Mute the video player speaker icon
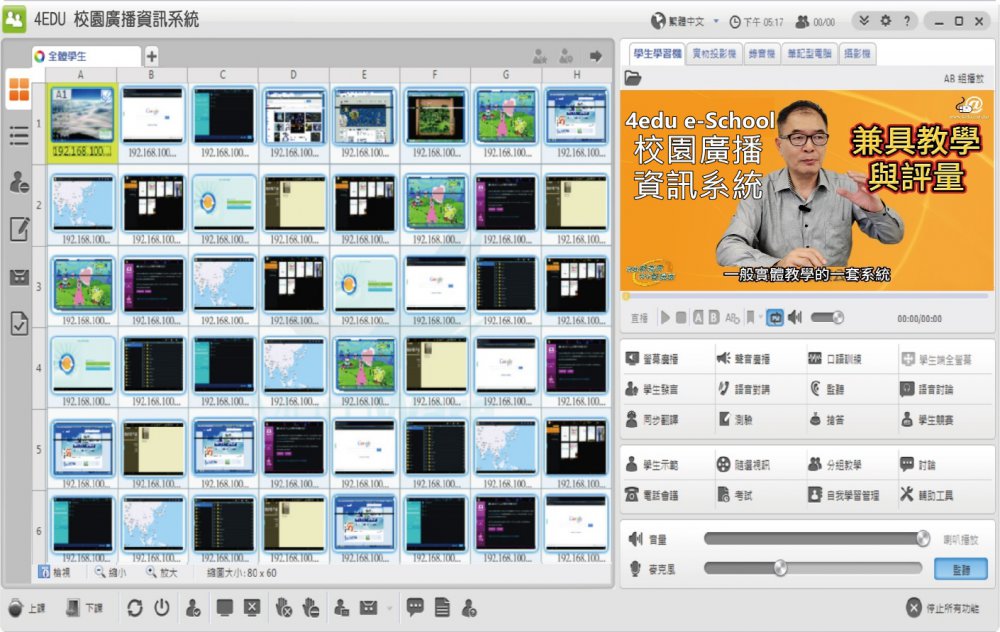 point(795,317)
